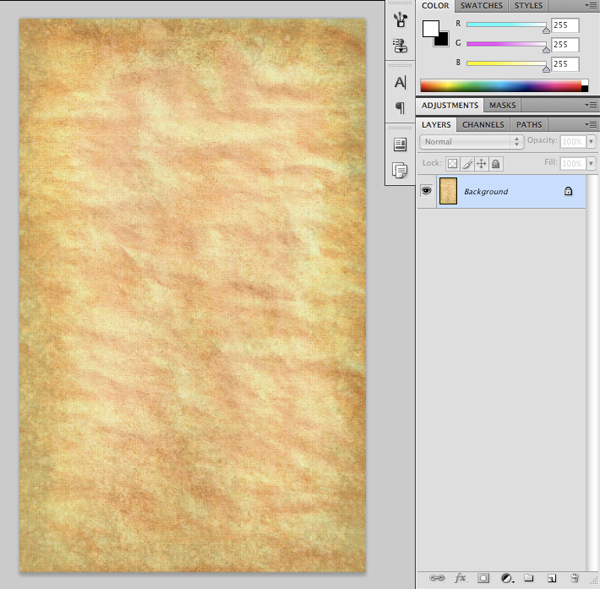
Task: Open the blend mode Normal dropdown
Action: (471, 142)
